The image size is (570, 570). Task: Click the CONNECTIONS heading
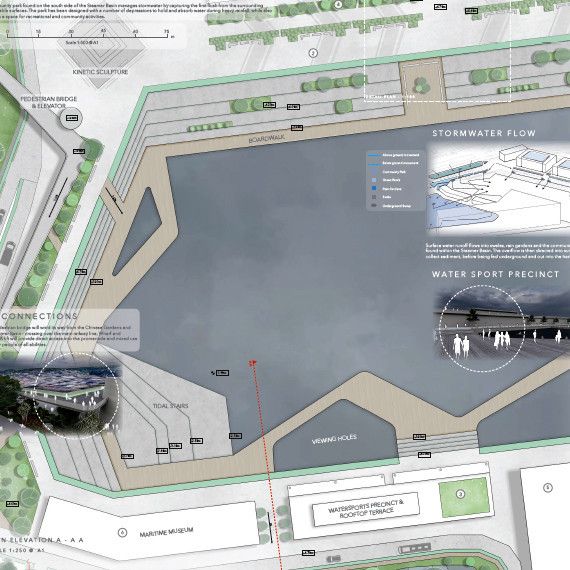[39, 316]
